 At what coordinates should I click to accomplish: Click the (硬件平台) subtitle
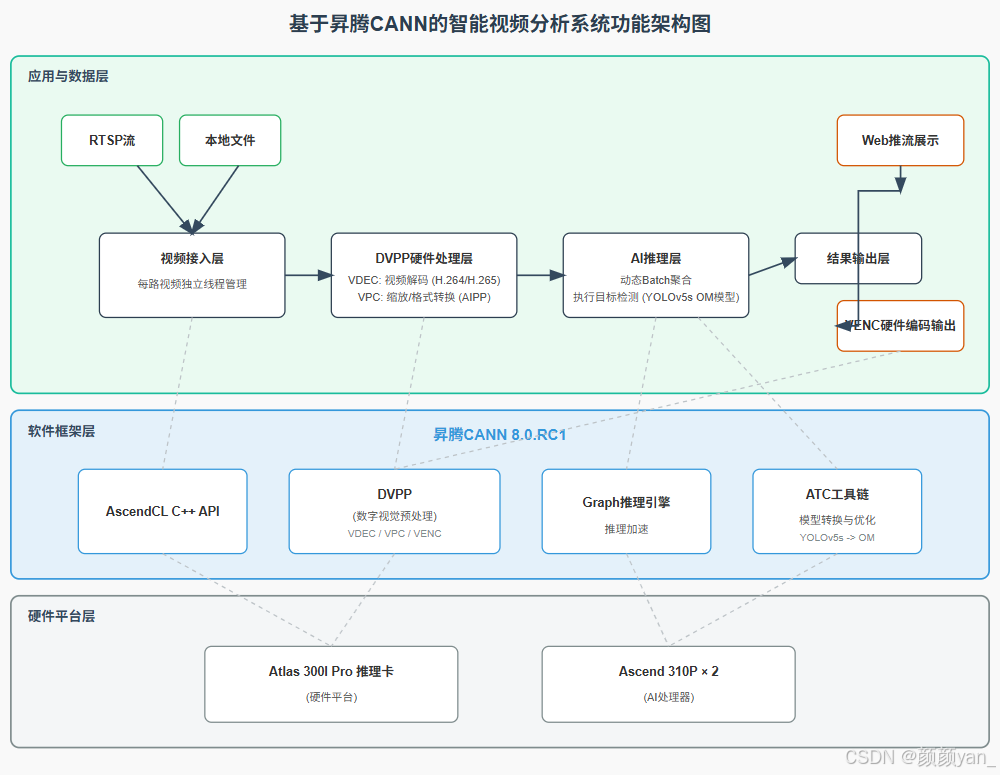coord(331,697)
